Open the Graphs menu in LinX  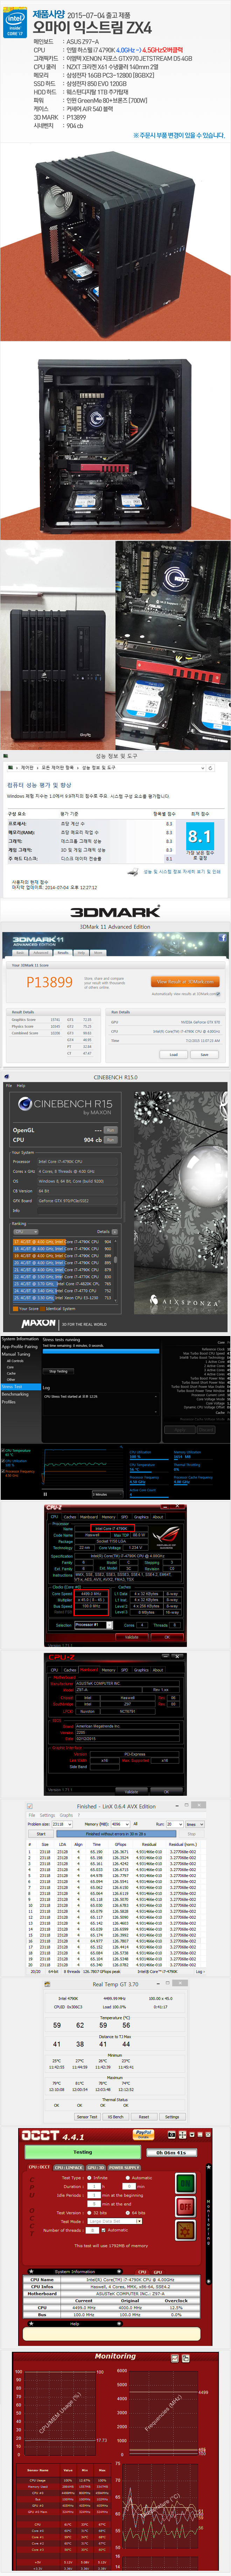66,1815
